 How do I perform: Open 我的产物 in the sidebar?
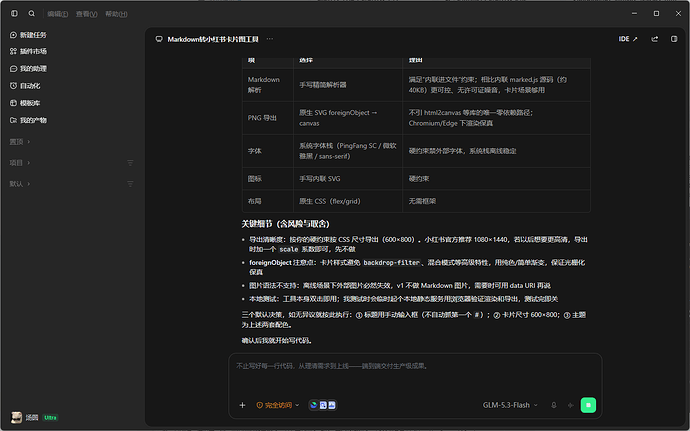pos(28,120)
